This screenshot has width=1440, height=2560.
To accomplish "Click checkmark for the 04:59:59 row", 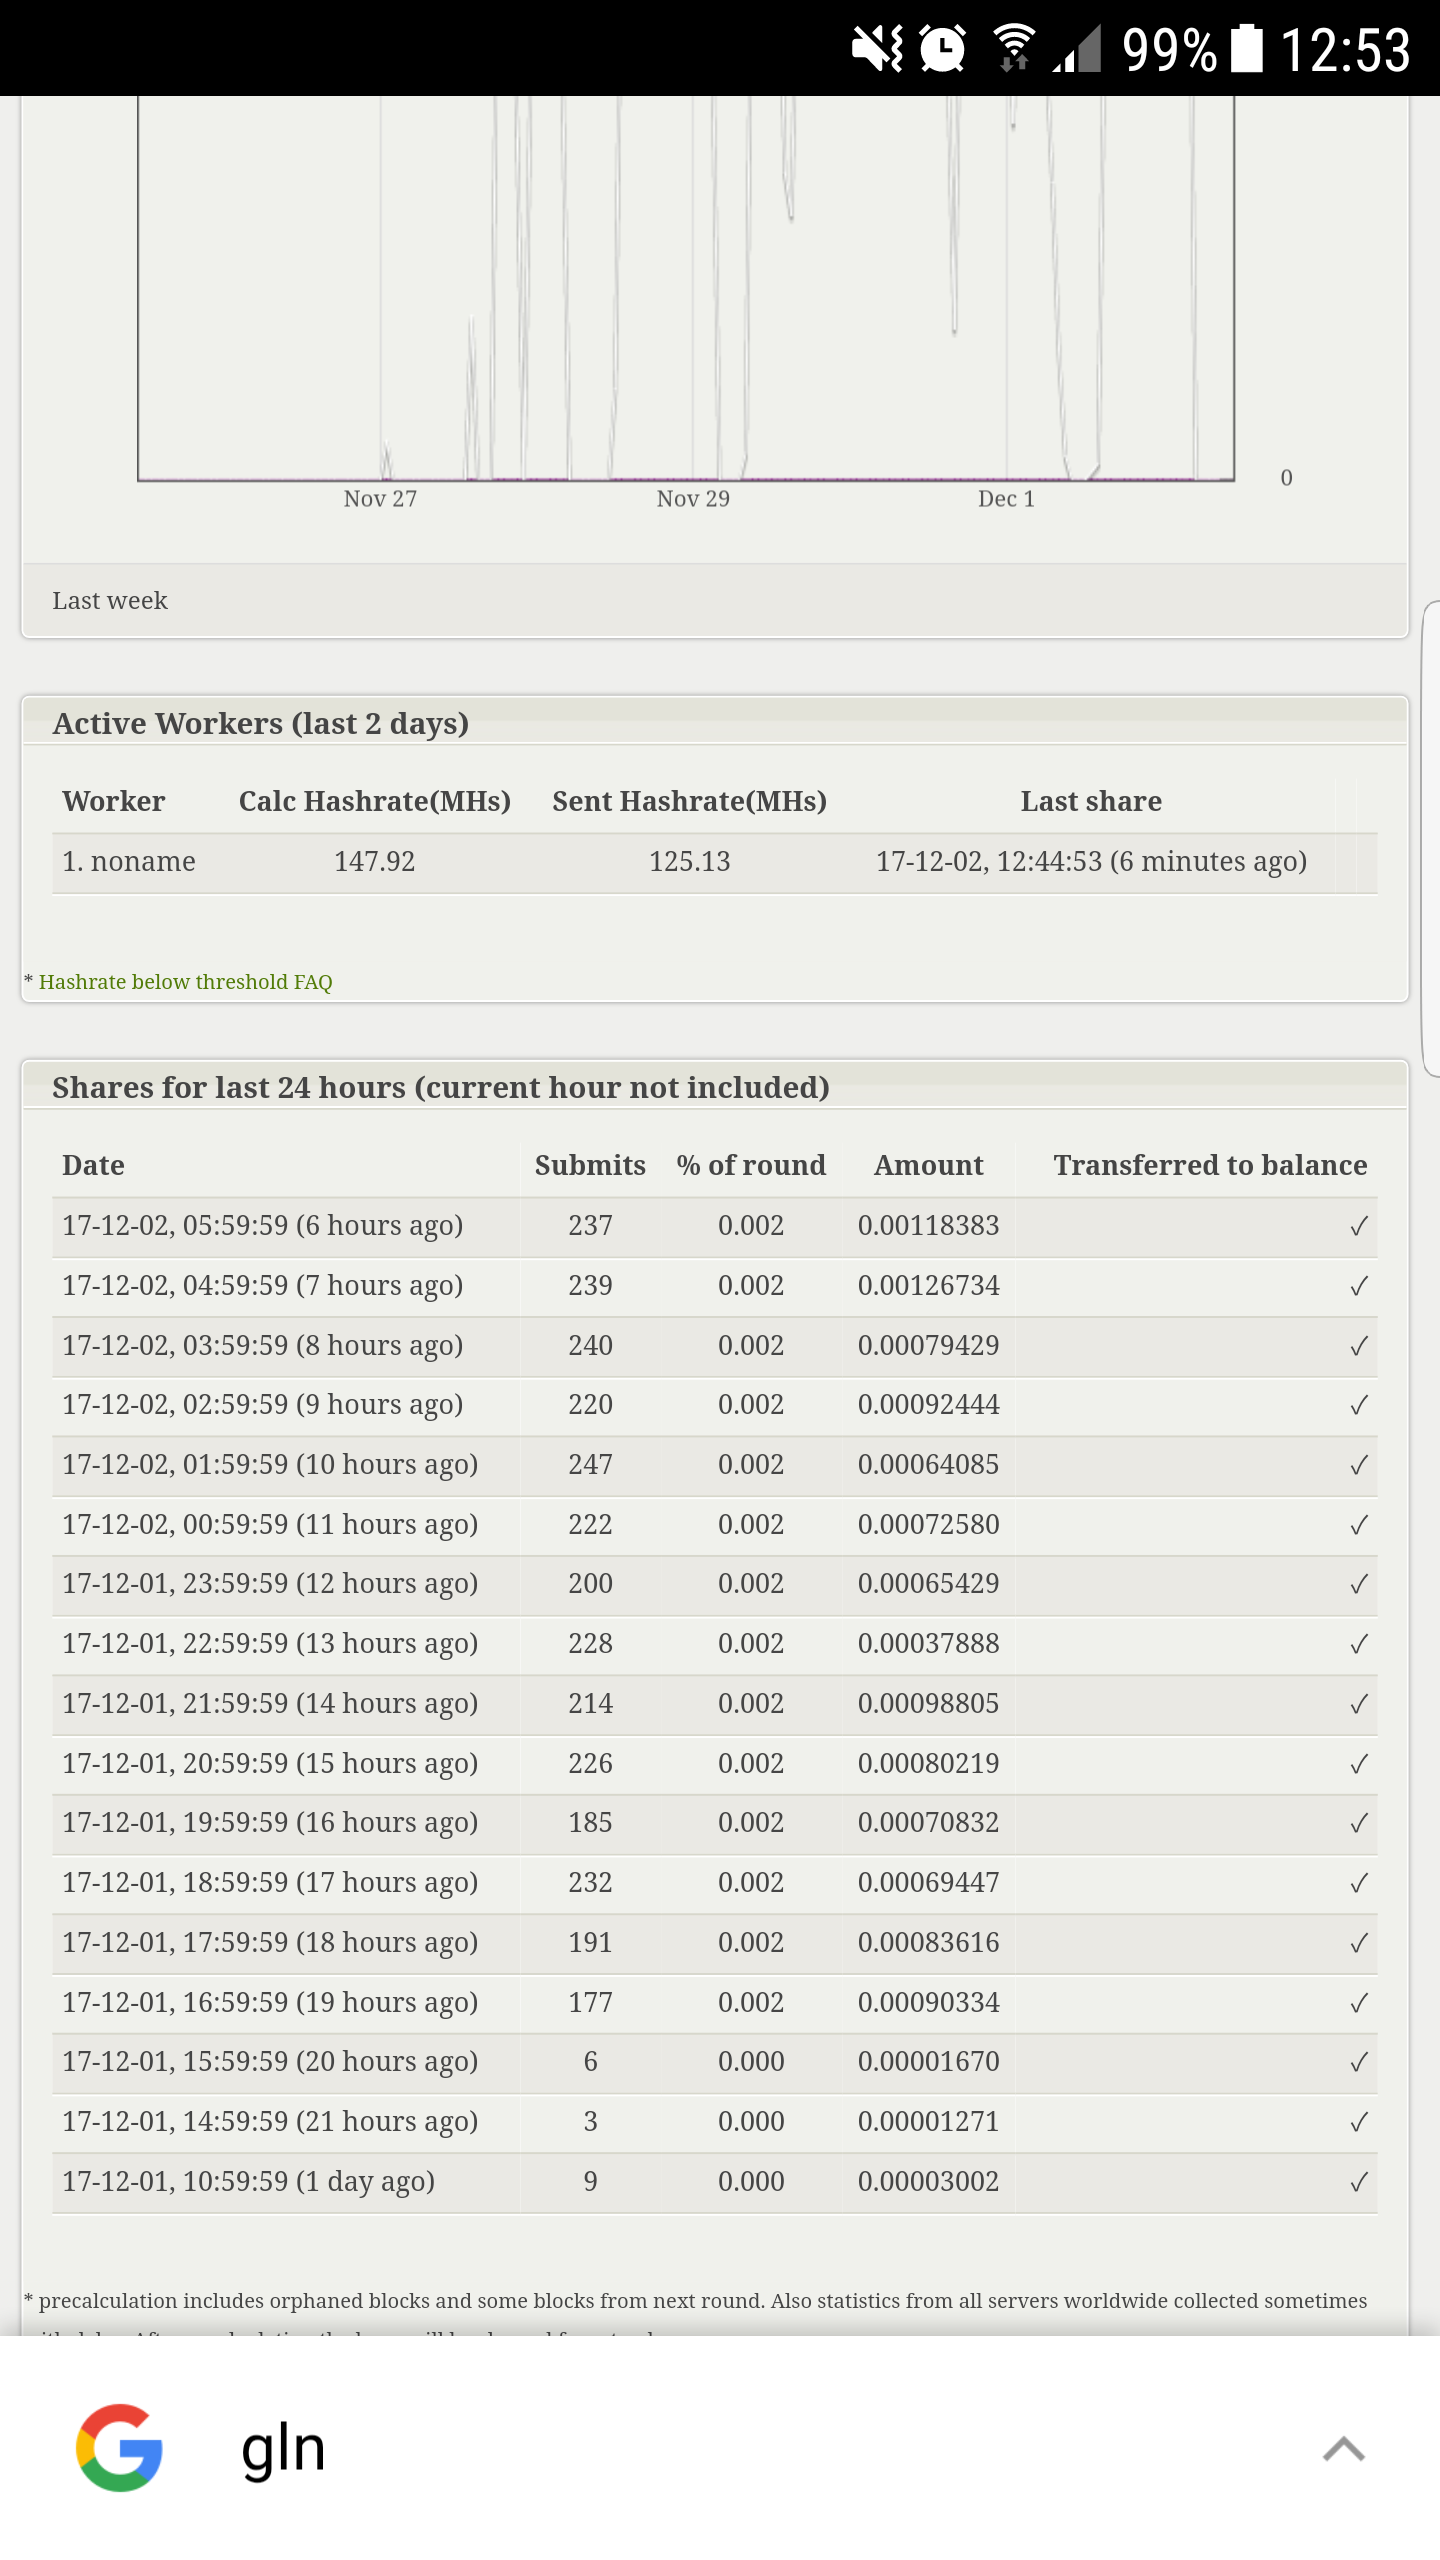I will click(1358, 1287).
